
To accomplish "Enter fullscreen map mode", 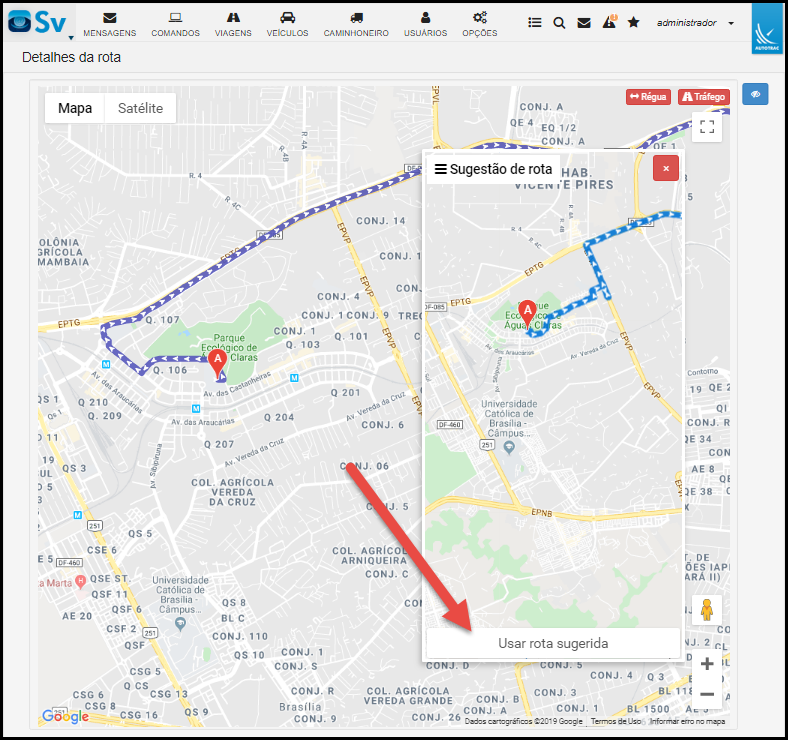I will pos(707,127).
